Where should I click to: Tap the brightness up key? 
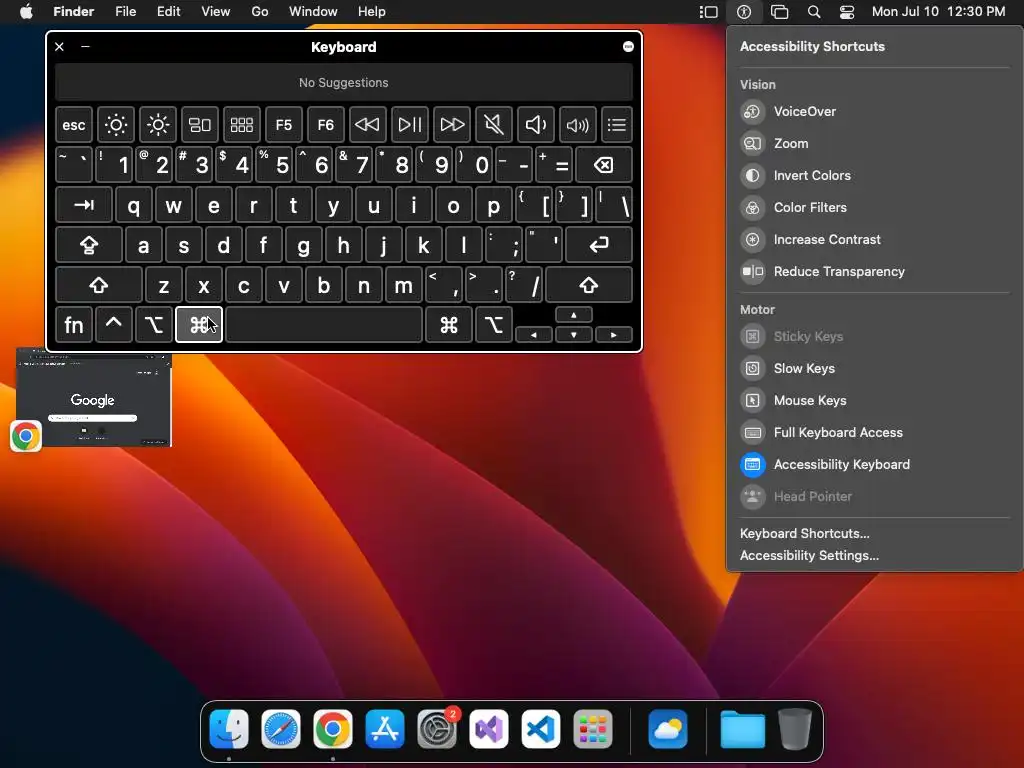157,124
